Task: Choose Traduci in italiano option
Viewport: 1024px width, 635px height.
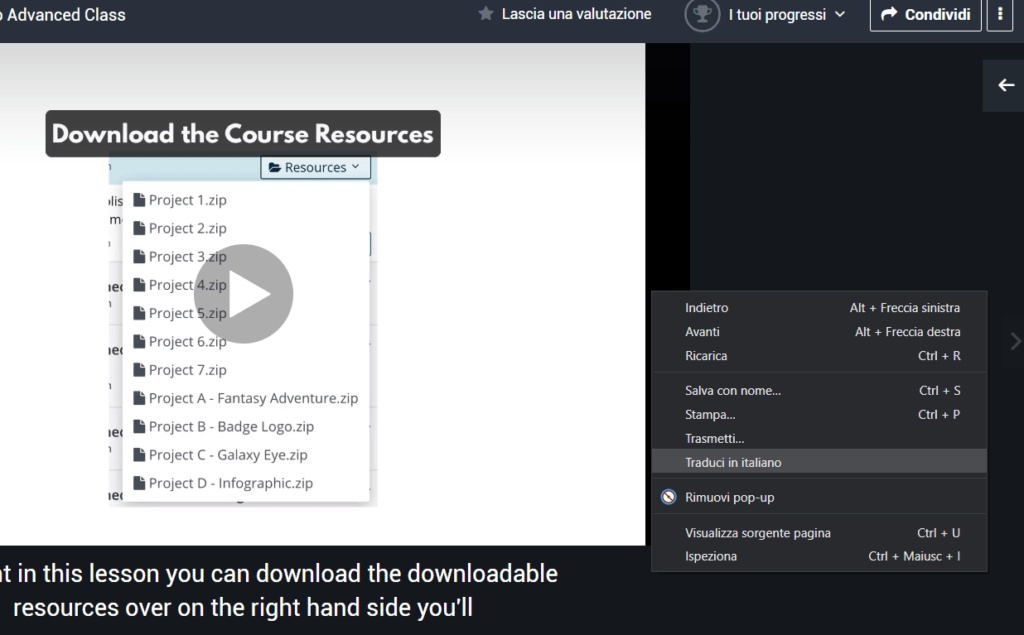Action: (733, 463)
